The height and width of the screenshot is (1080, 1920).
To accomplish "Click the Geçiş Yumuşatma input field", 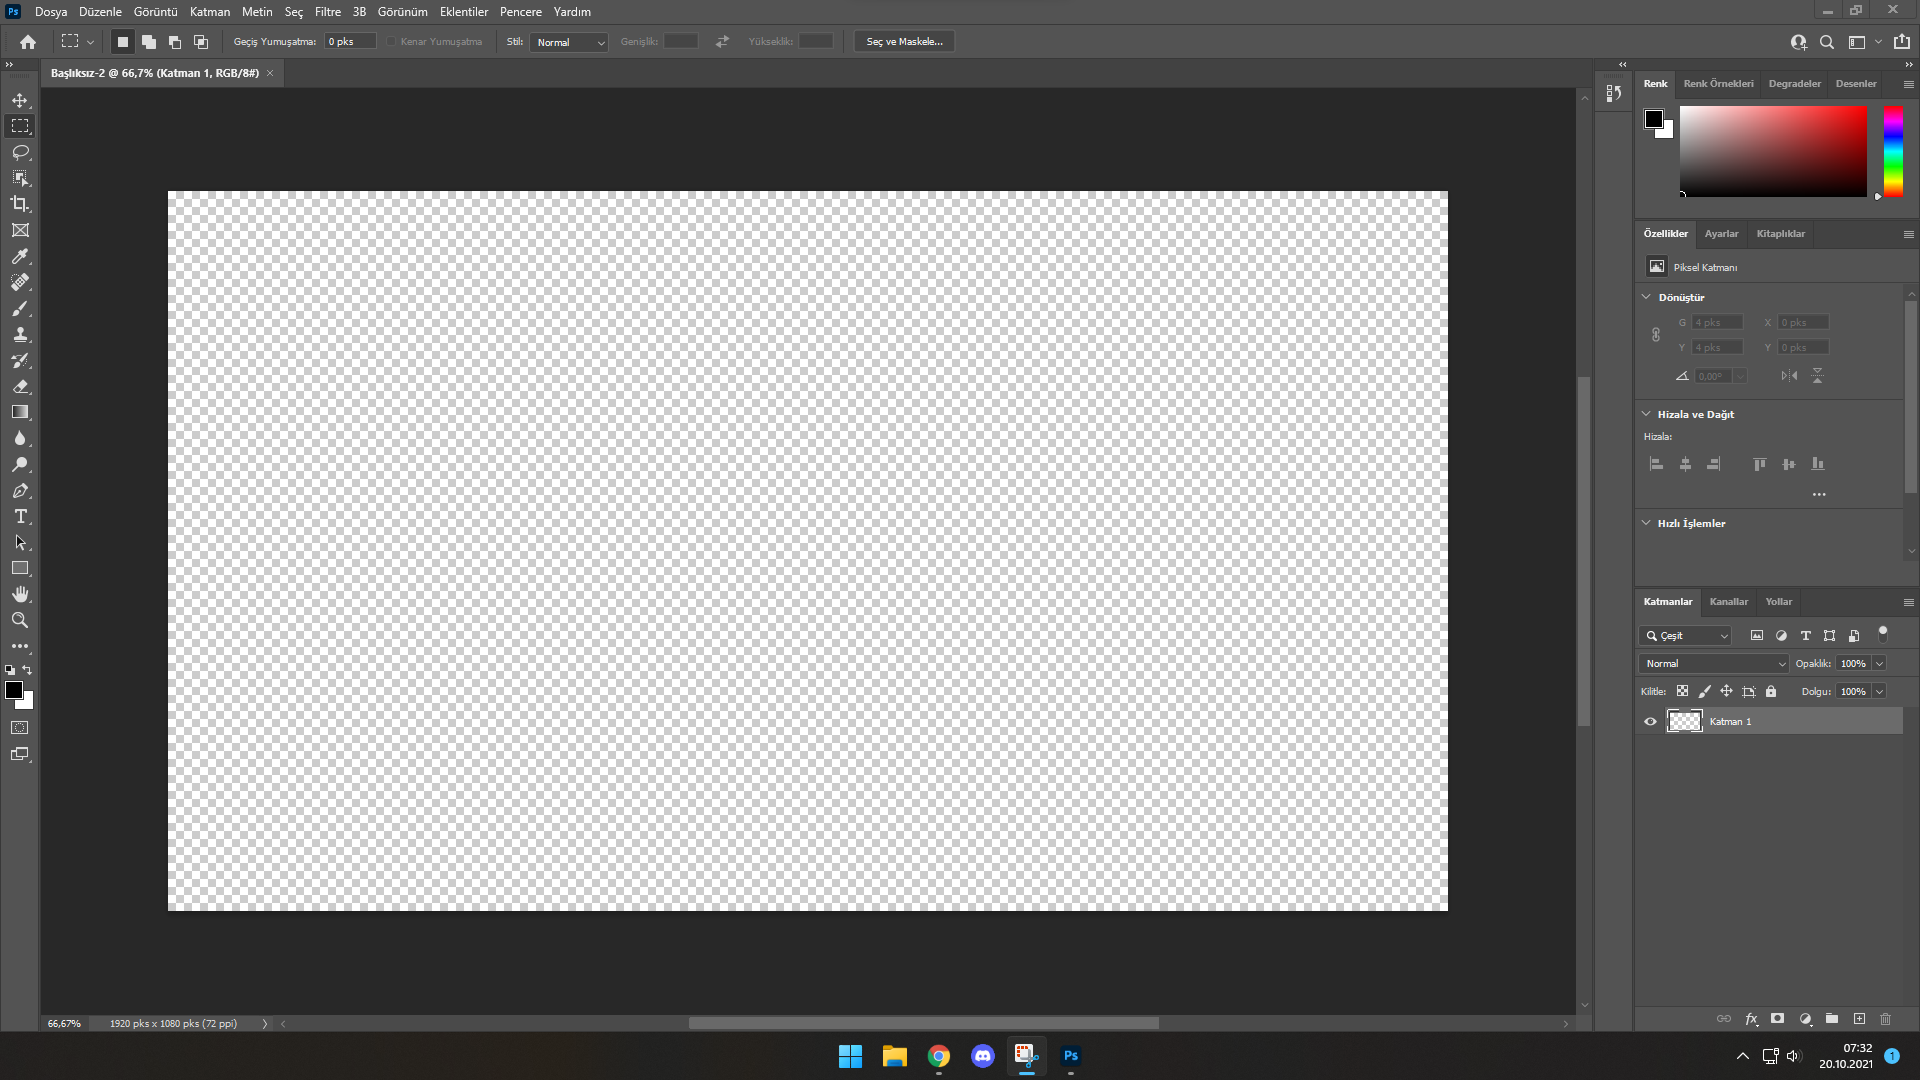I will (x=350, y=42).
